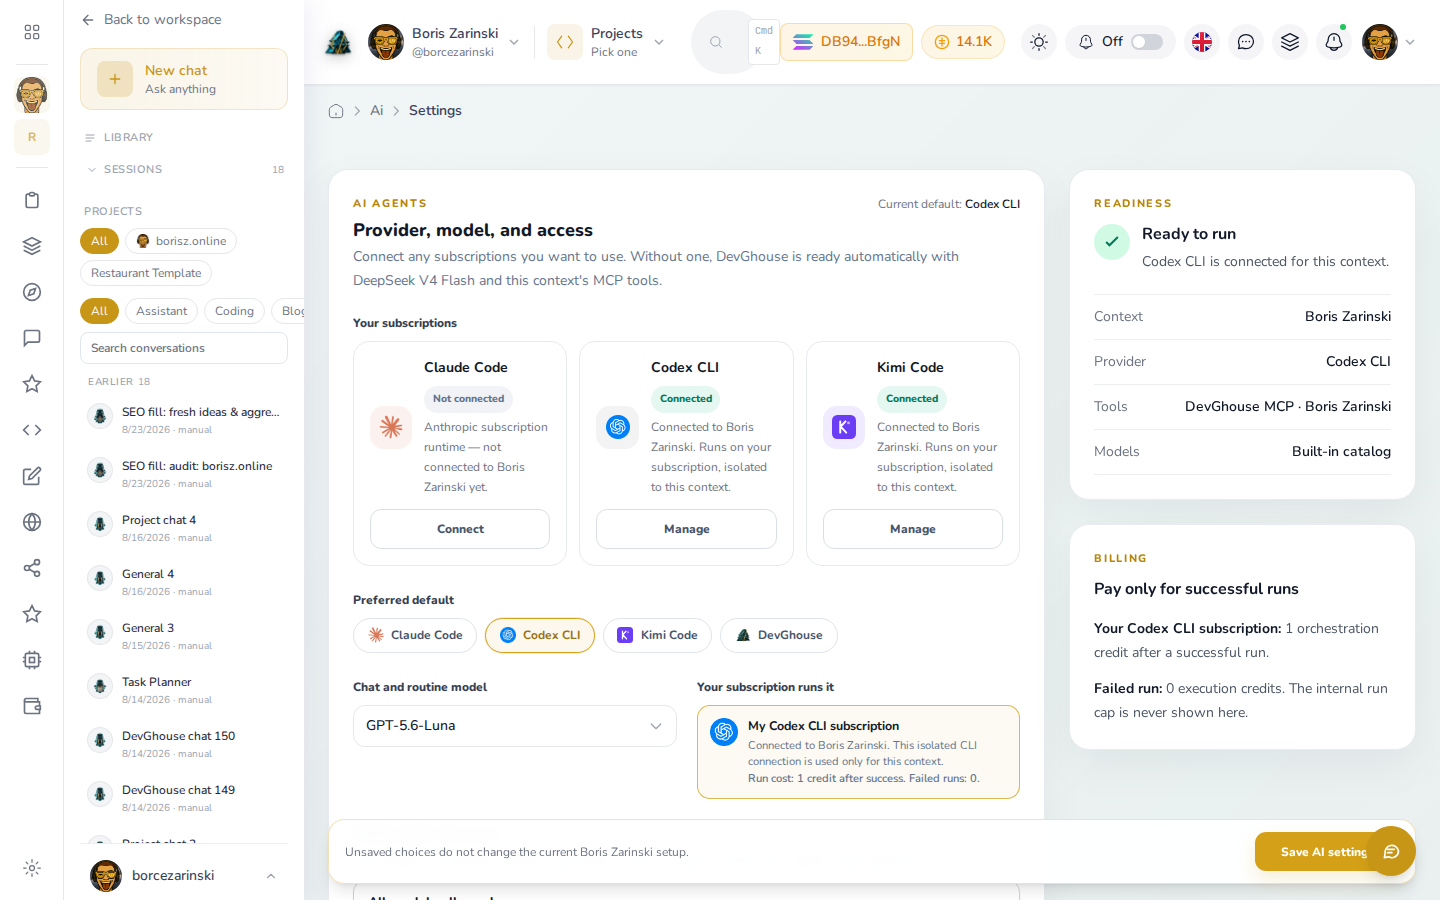Screen dimensions: 1440x900
Task: Click Connect for Claude Code
Action: [x=460, y=529]
